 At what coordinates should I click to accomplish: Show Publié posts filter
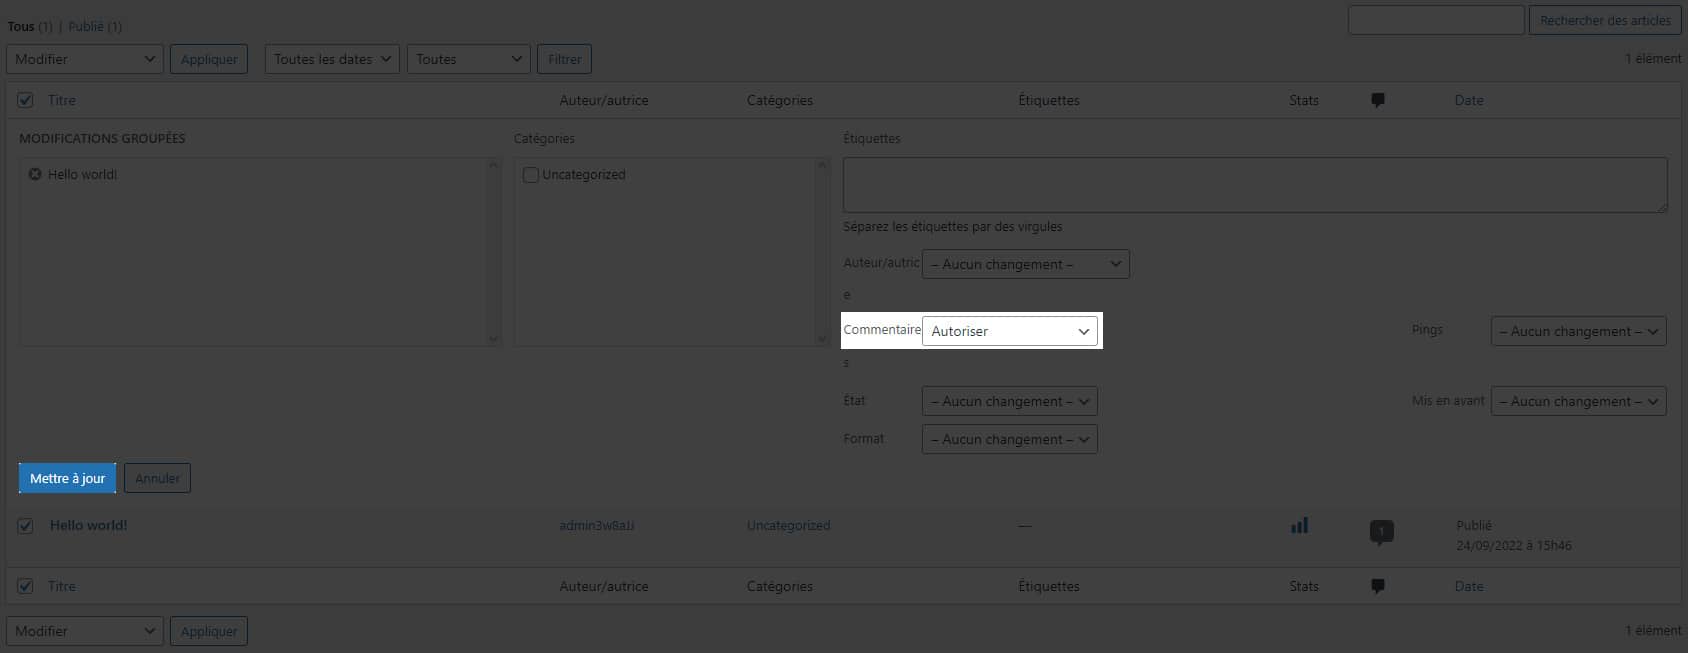point(86,26)
